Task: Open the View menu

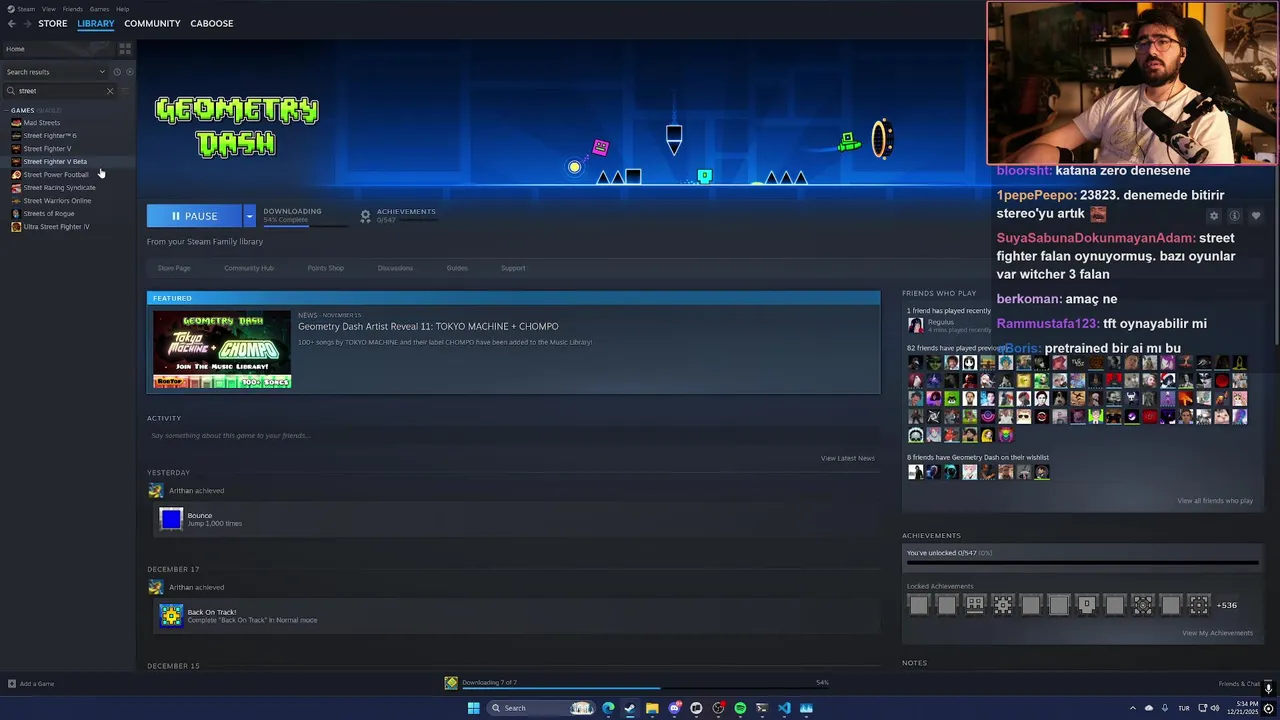Action: (x=48, y=9)
